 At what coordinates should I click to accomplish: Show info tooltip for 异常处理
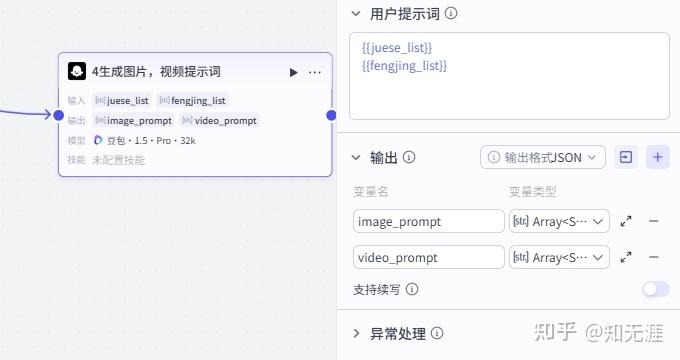coord(437,333)
